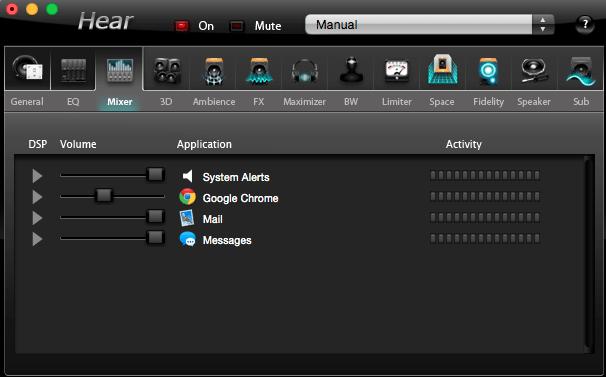Switch to the Ambience tab label
The width and height of the screenshot is (606, 377).
coord(214,102)
